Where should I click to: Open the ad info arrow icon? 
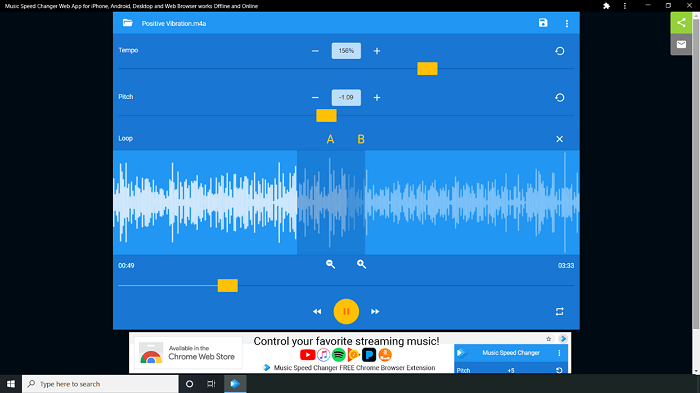point(563,339)
